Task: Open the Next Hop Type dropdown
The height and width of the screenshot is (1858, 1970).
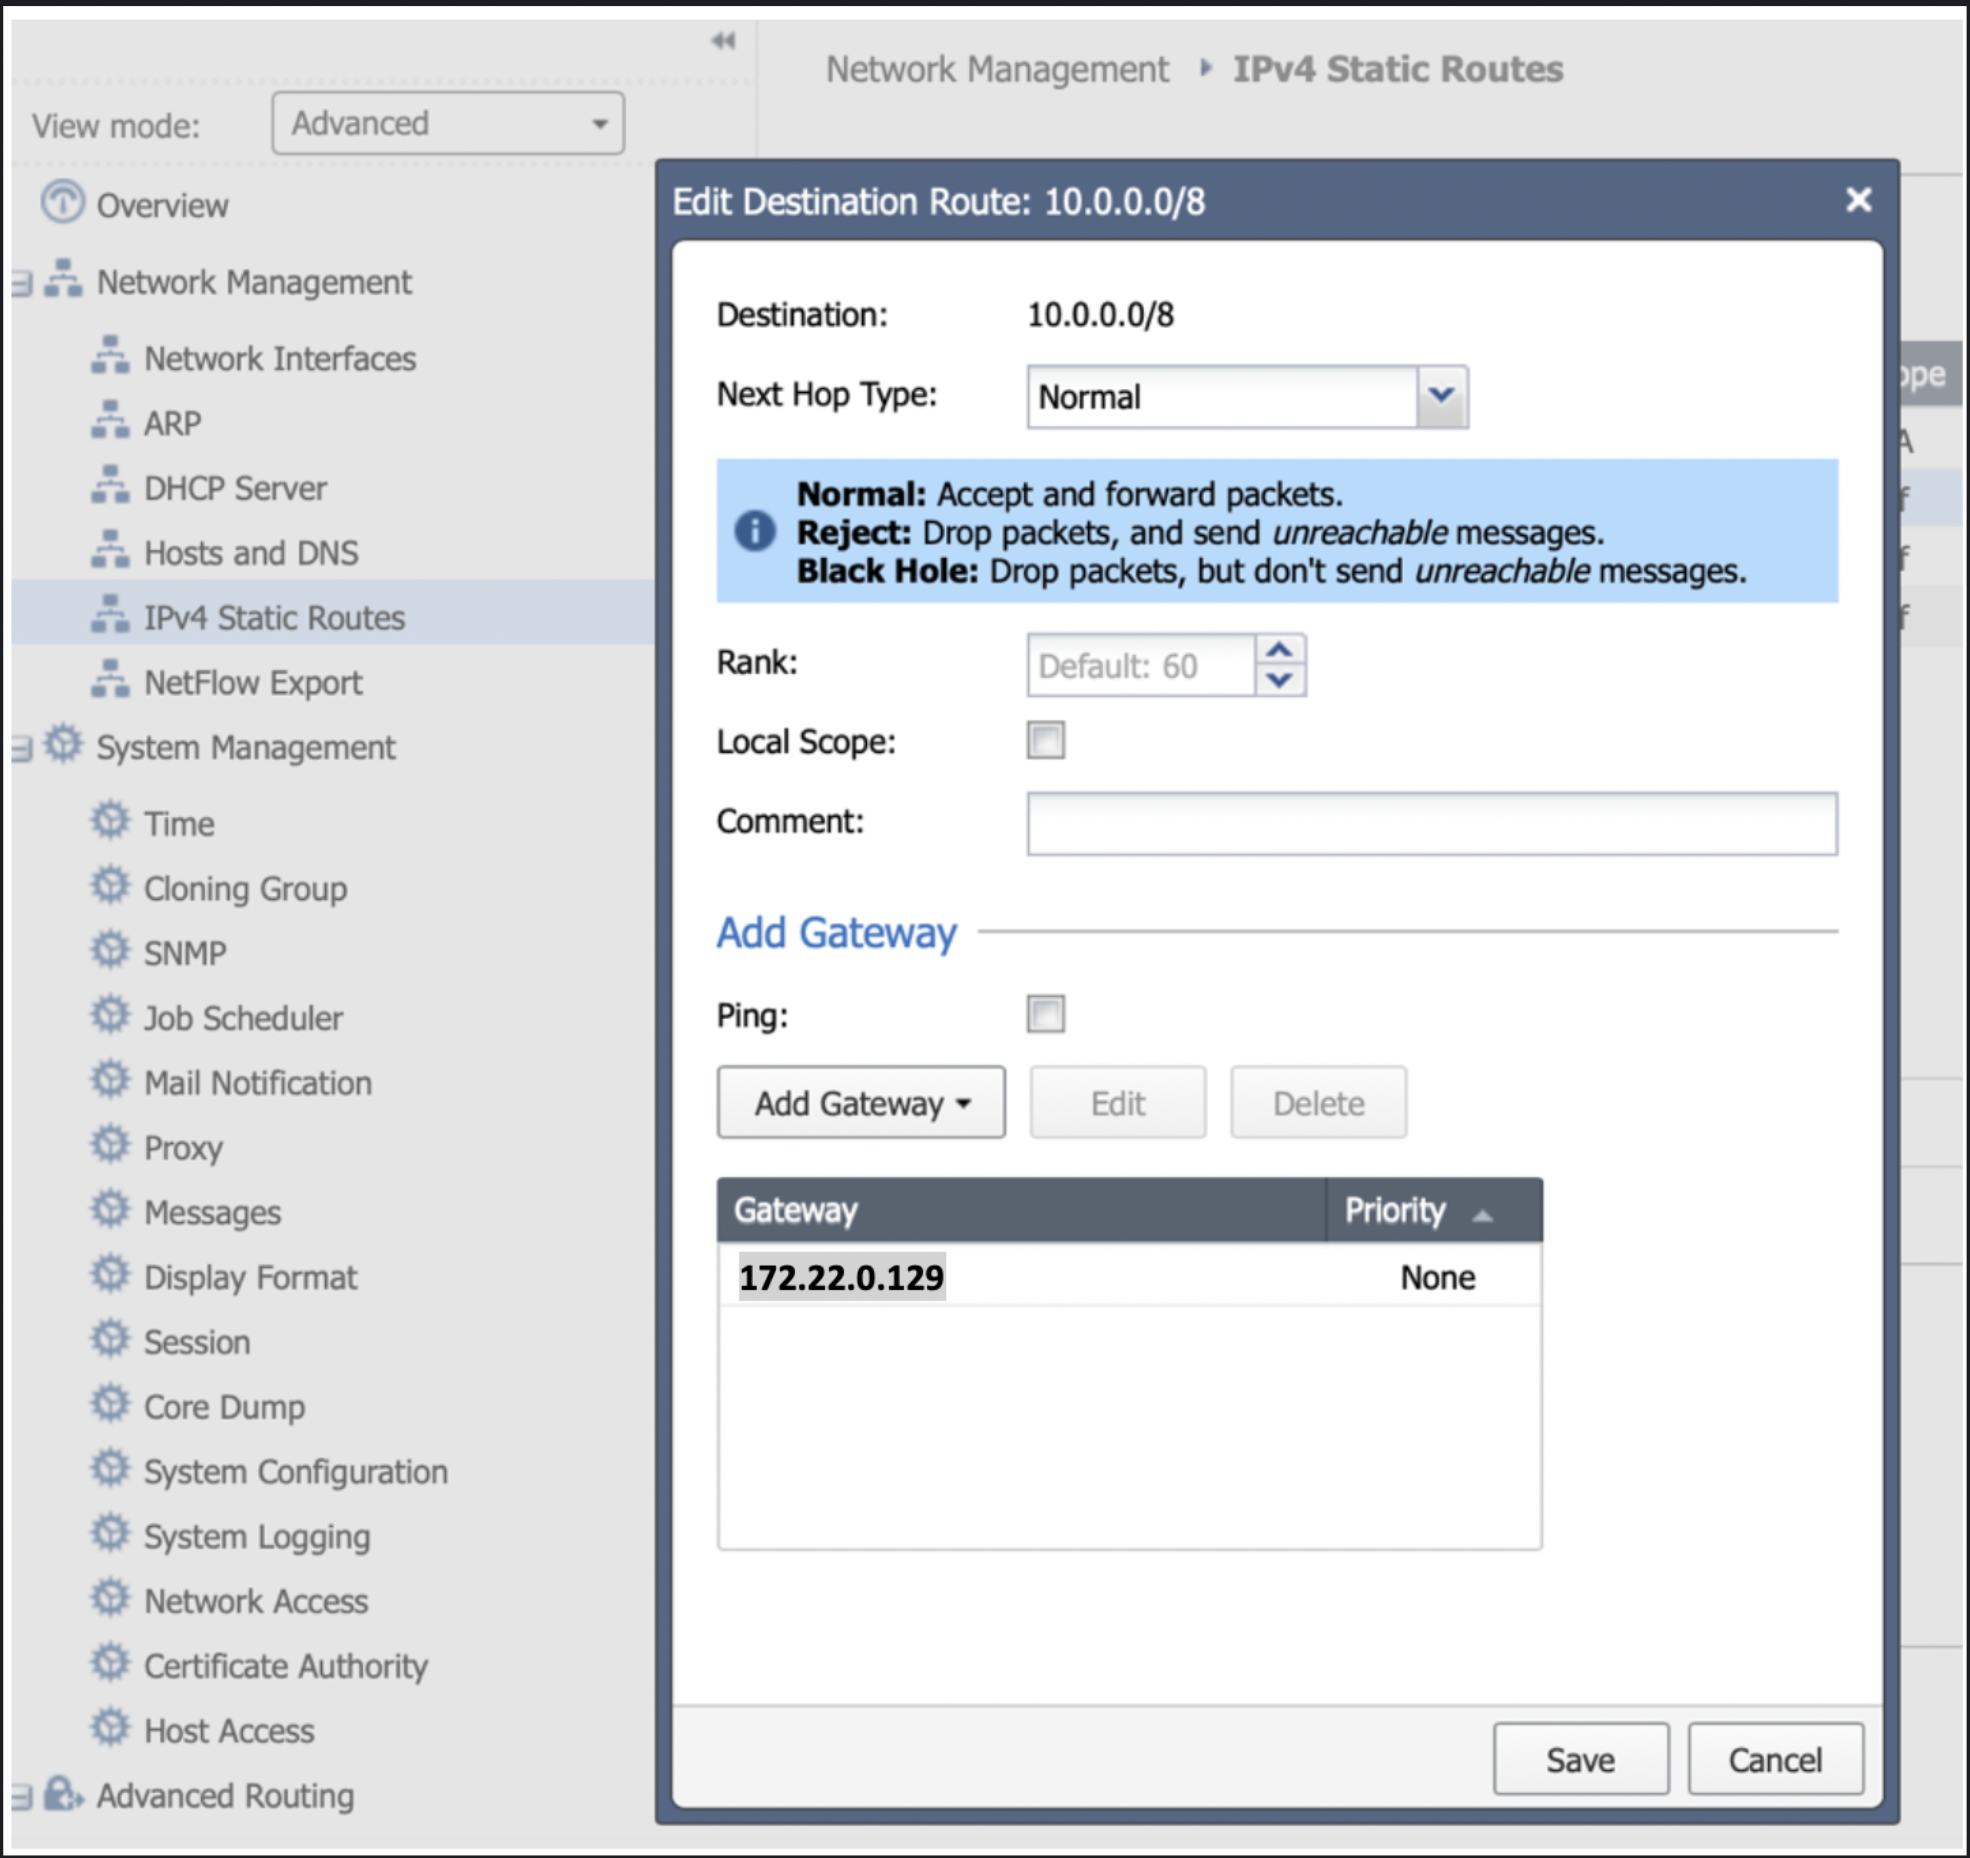Action: (1441, 396)
